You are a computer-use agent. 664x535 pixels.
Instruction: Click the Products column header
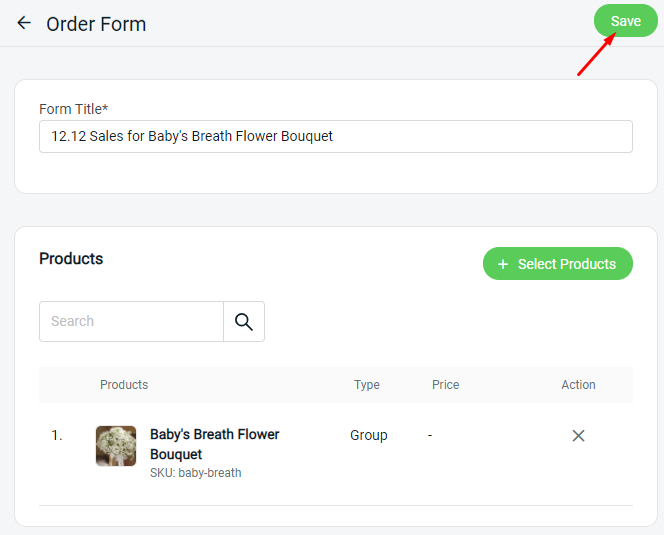(124, 385)
